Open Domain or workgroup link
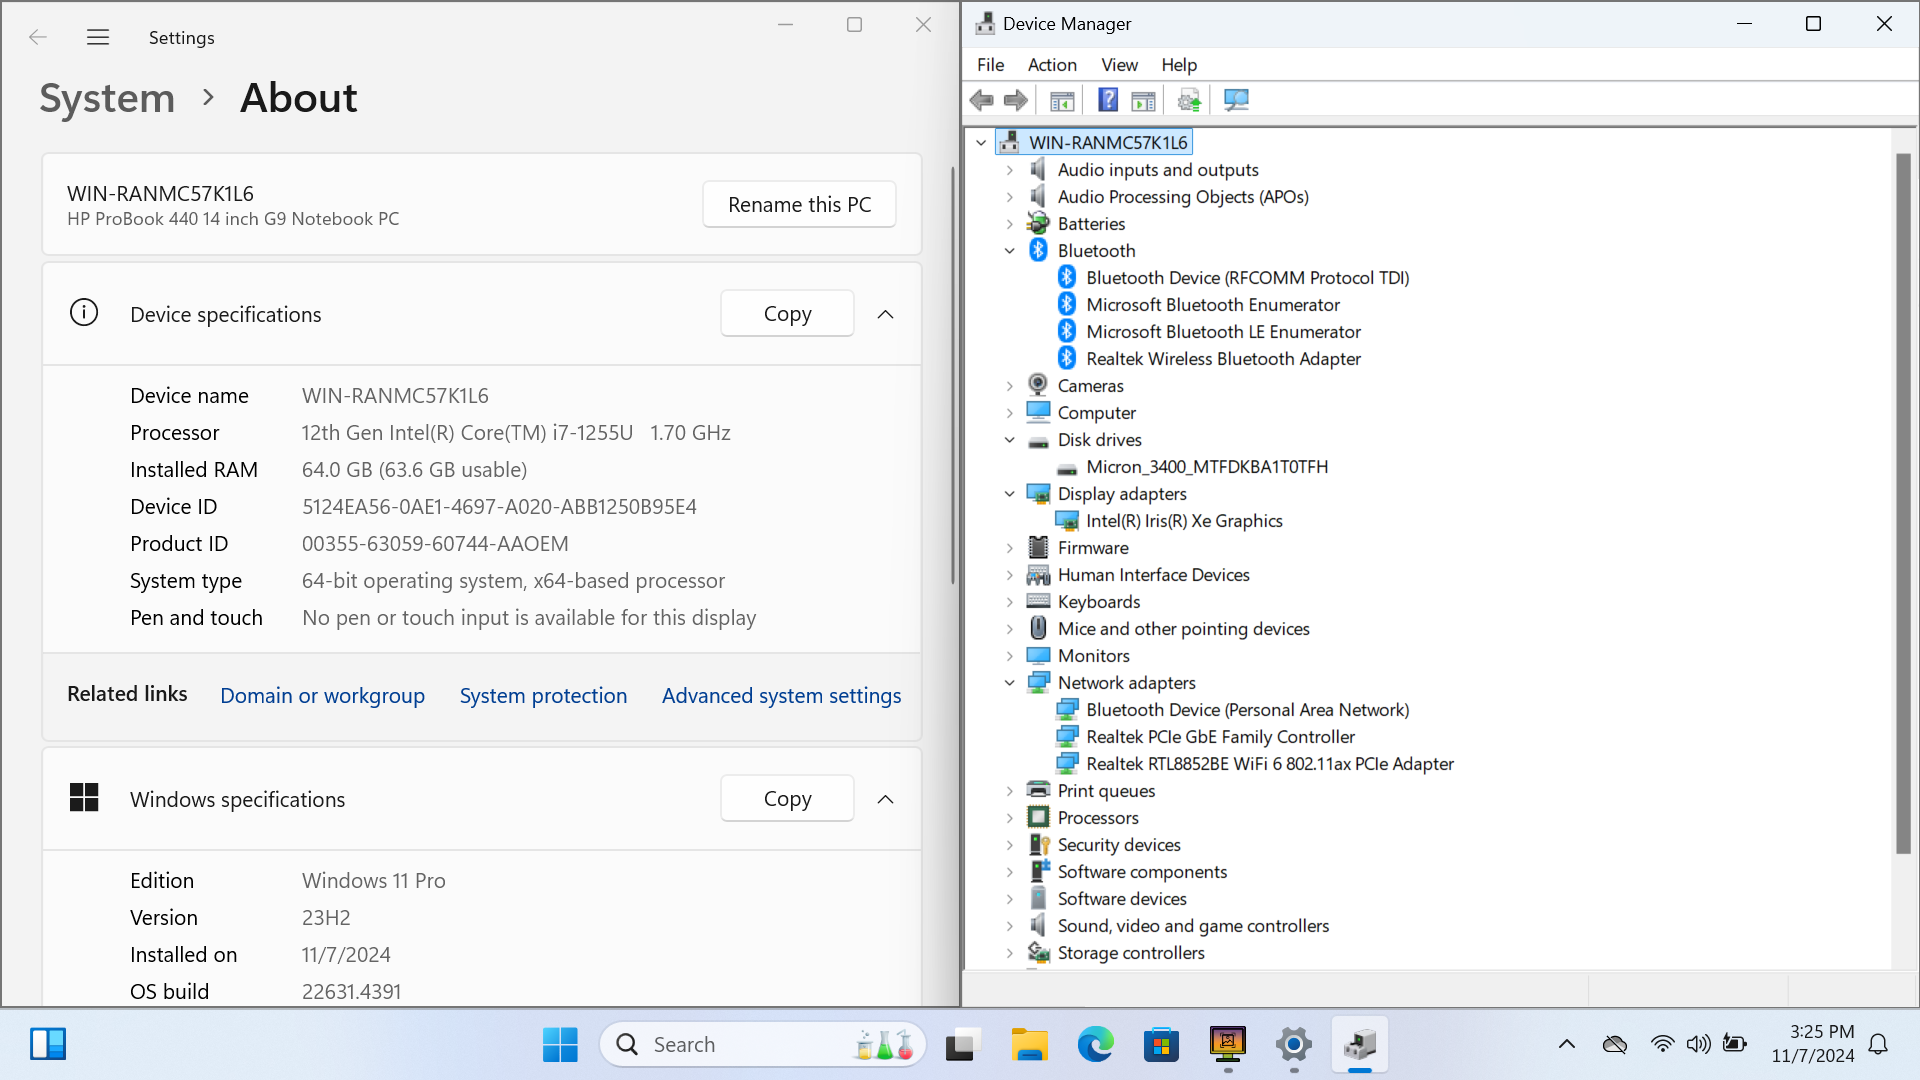 [x=322, y=695]
